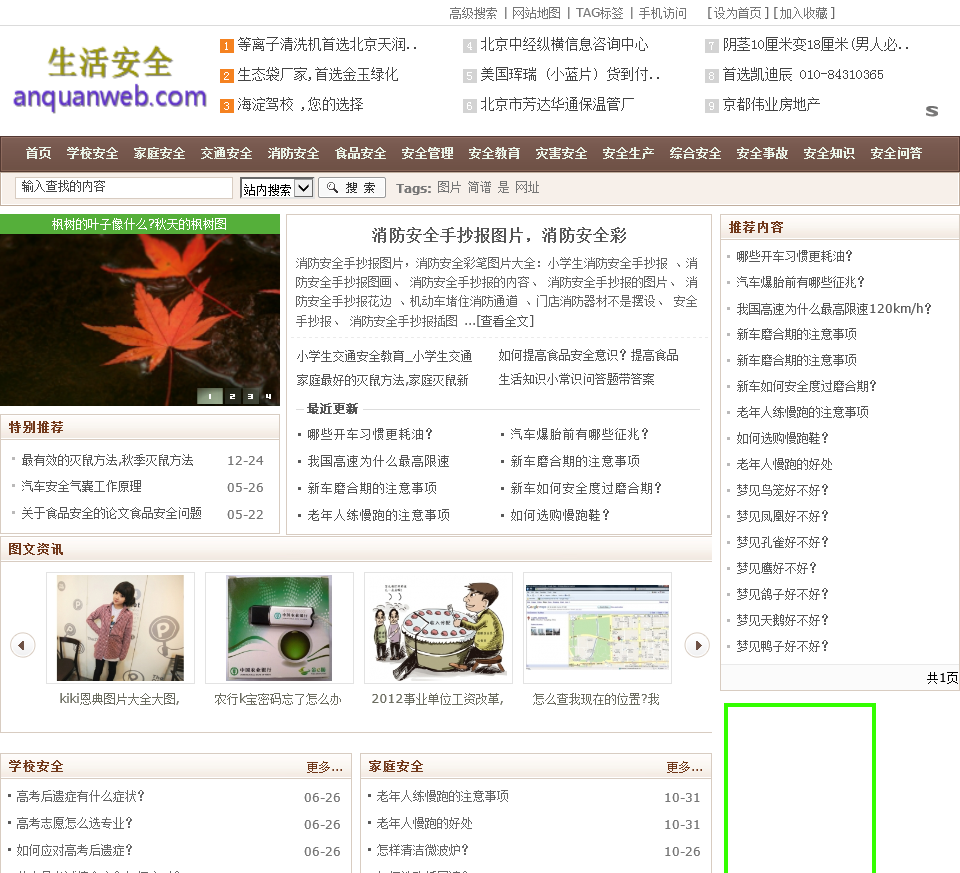Open the TAG标签 link
Screen dimensions: 960x873
[599, 13]
